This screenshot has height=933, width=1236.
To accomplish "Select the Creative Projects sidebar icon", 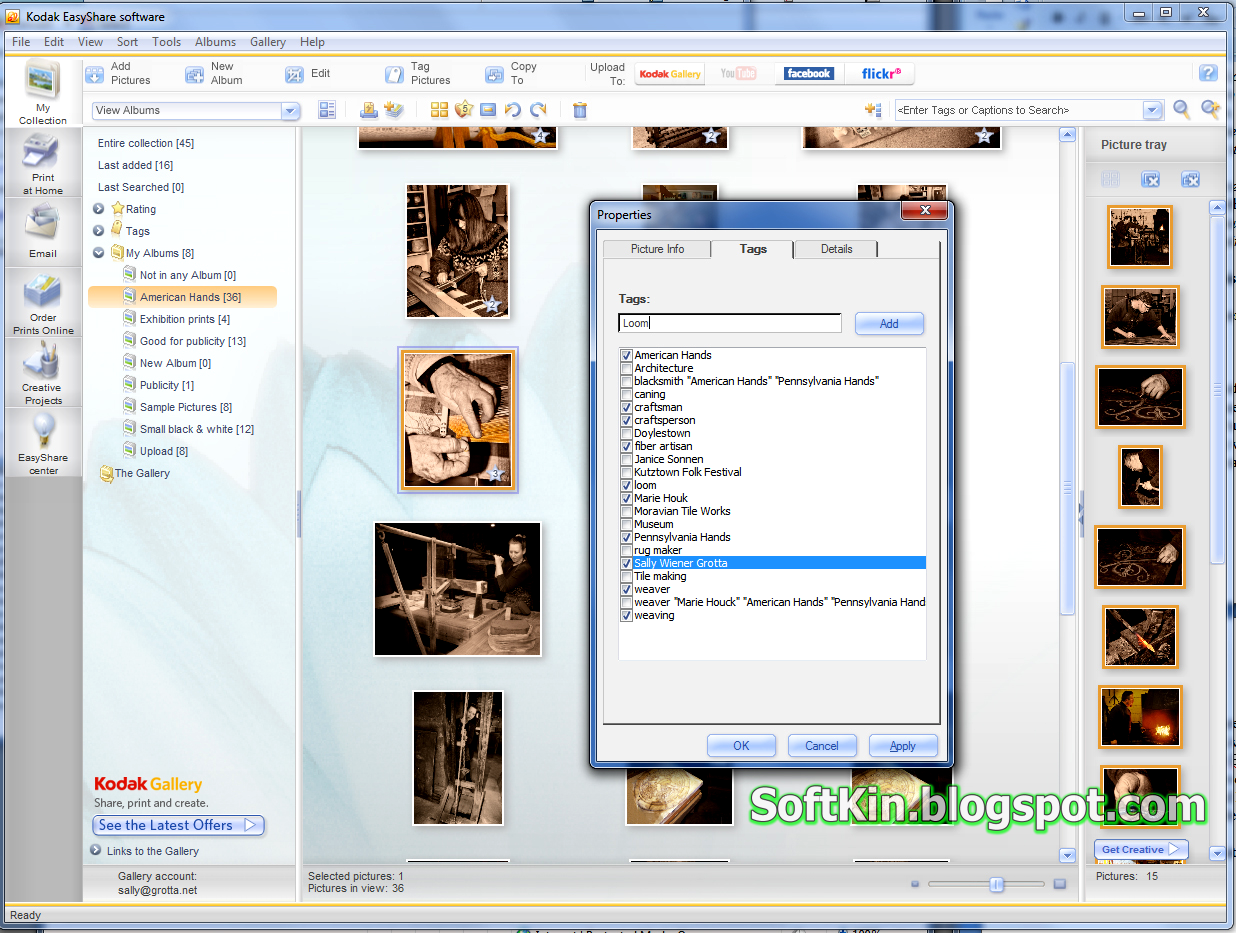I will [42, 373].
